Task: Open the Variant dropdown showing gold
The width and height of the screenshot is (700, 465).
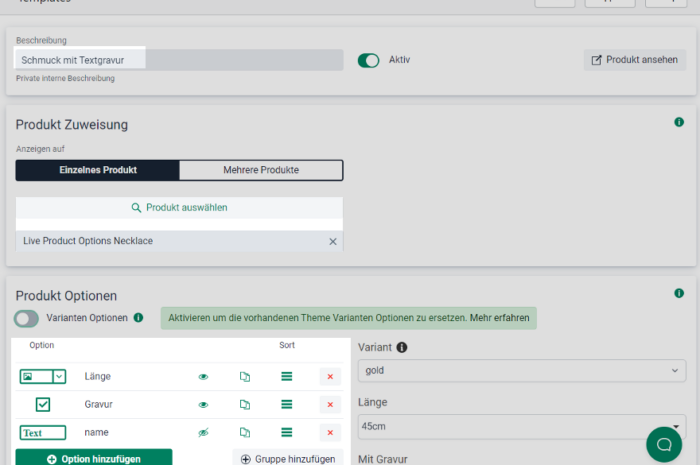Action: click(x=521, y=371)
